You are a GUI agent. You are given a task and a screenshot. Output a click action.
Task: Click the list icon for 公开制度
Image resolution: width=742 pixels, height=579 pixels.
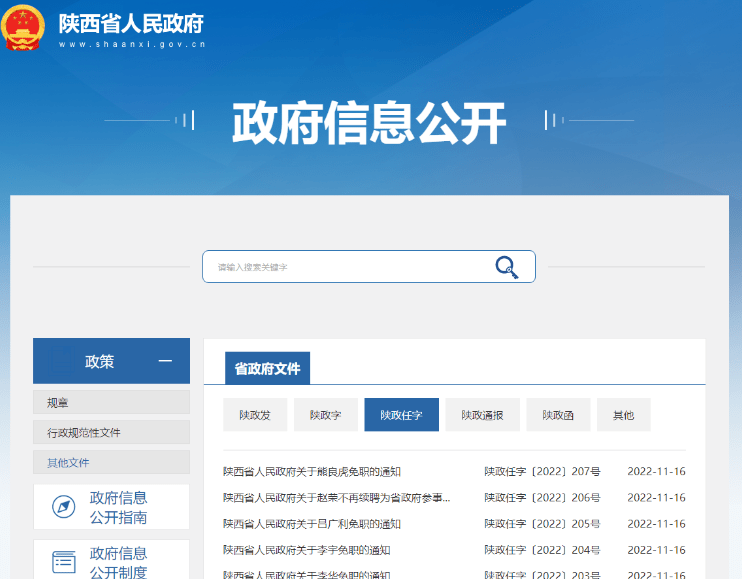(63, 562)
